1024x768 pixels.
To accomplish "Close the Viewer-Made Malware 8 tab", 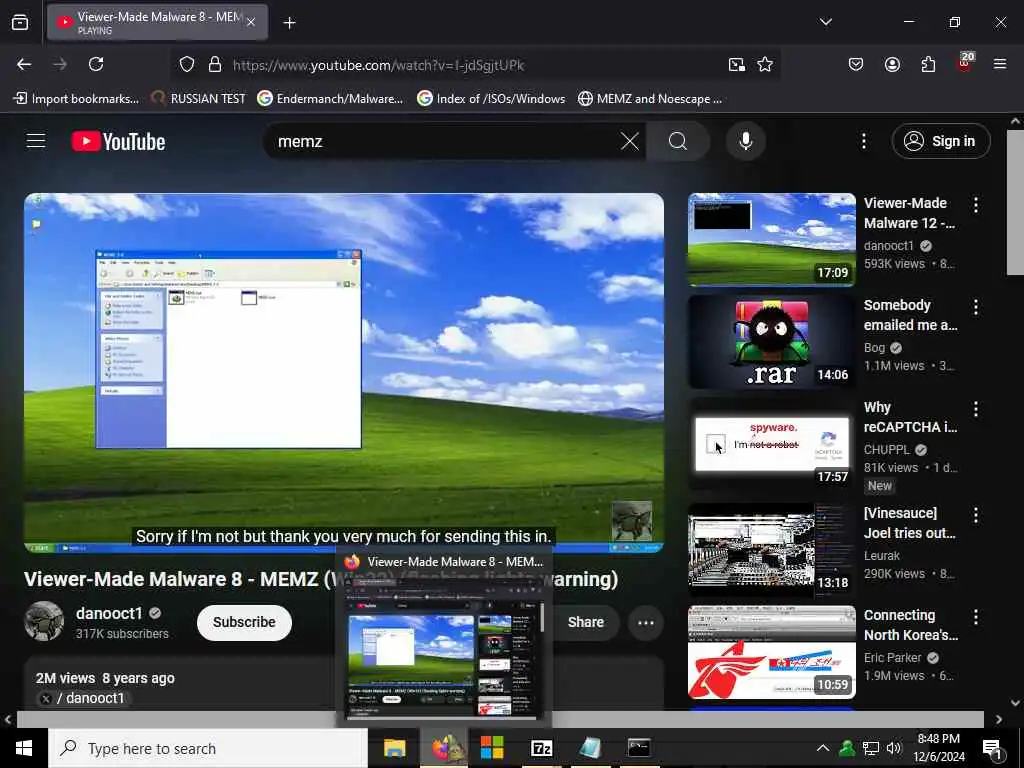I will (251, 22).
